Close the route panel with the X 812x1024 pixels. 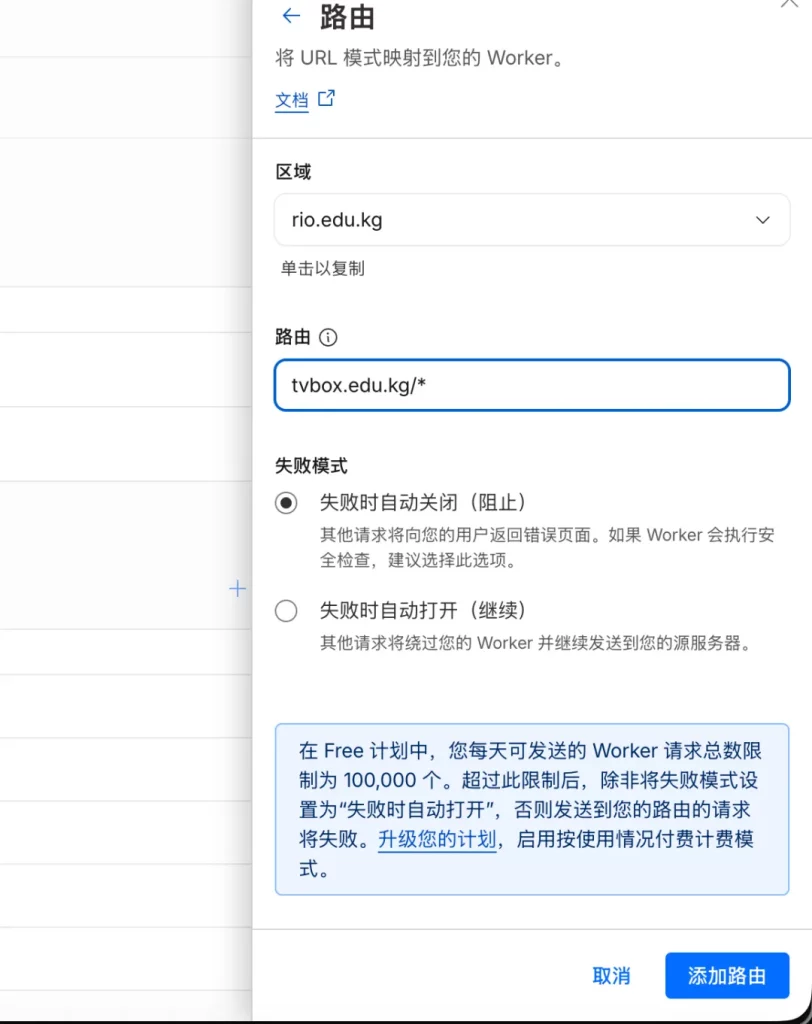click(789, 3)
